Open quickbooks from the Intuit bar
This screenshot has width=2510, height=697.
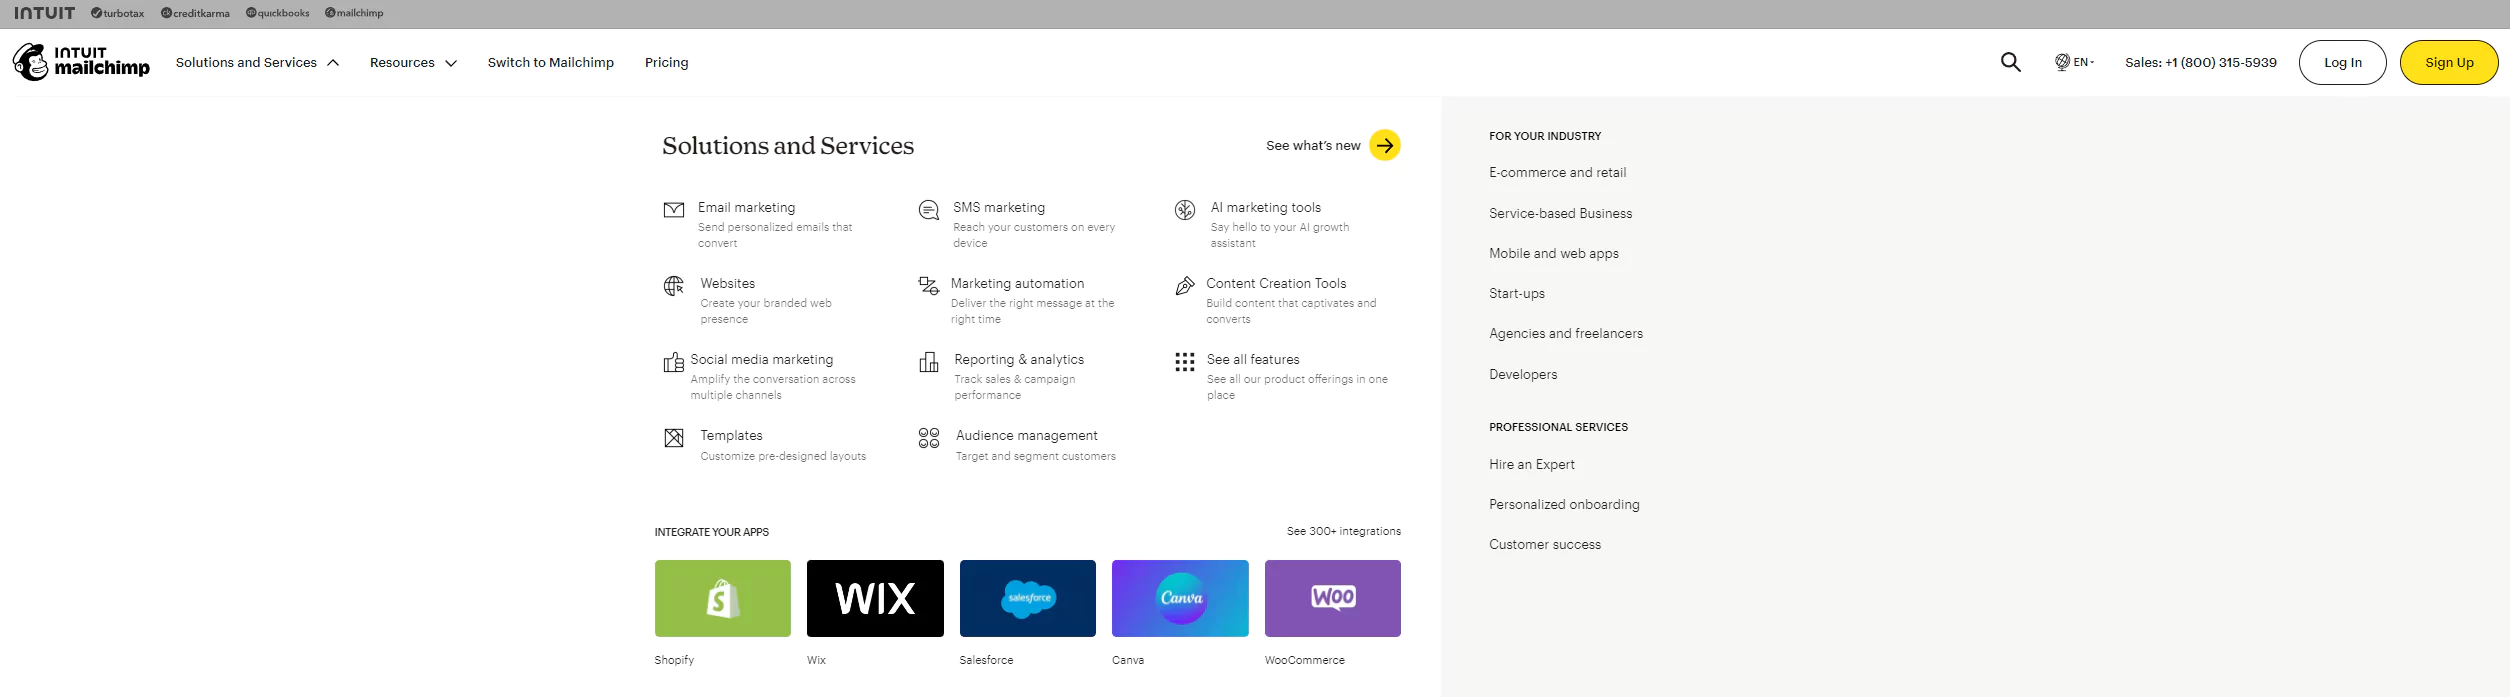pos(277,13)
